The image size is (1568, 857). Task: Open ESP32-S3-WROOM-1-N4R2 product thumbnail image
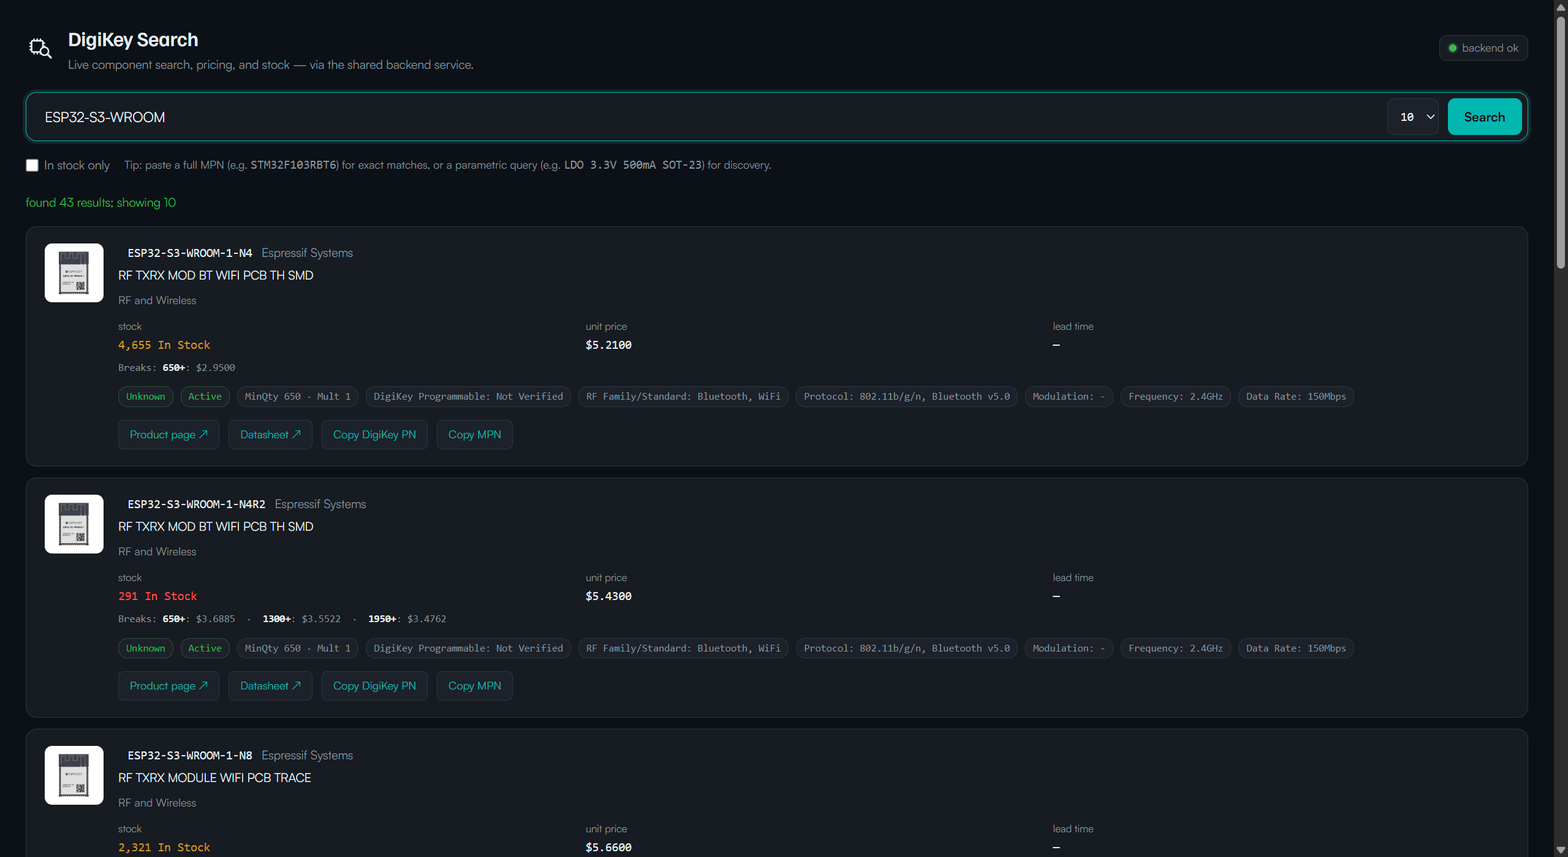74,524
